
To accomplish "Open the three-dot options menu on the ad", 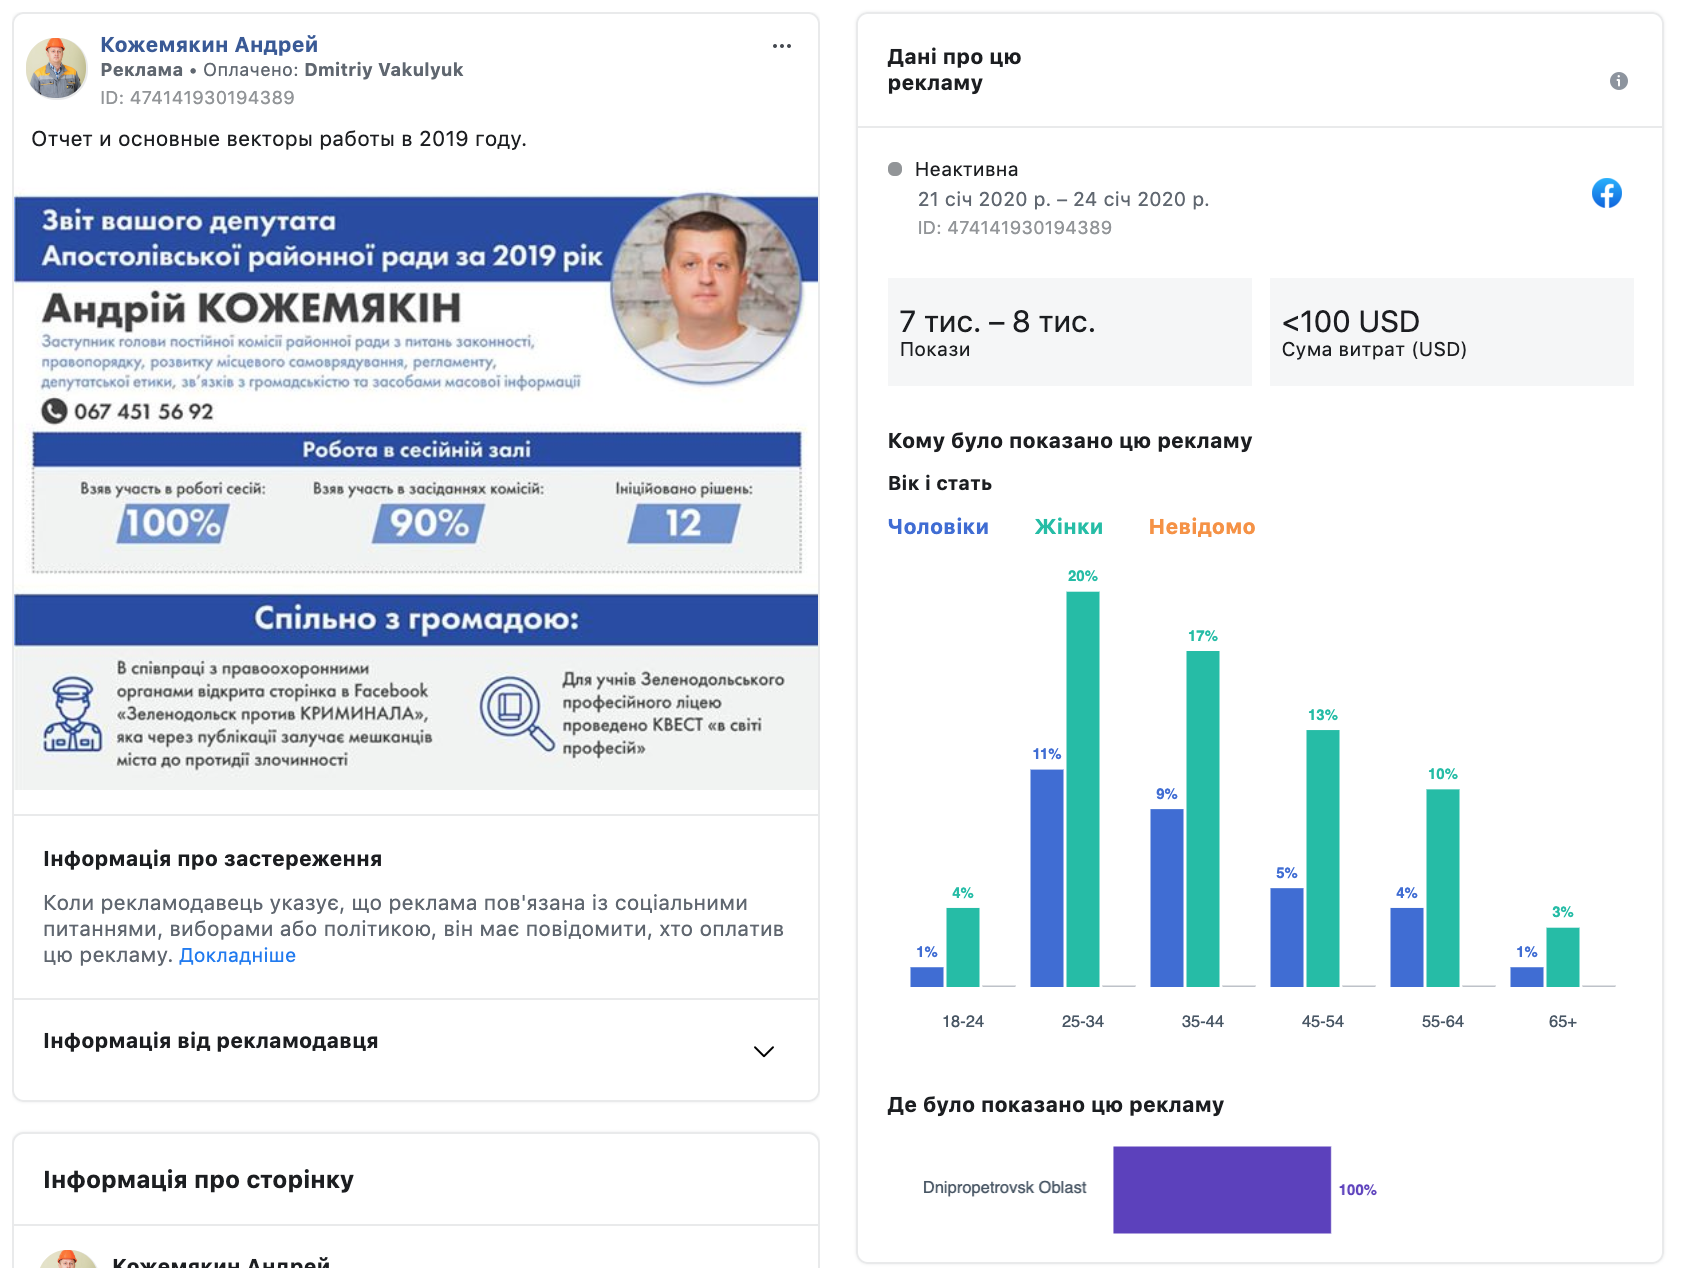I will (781, 46).
